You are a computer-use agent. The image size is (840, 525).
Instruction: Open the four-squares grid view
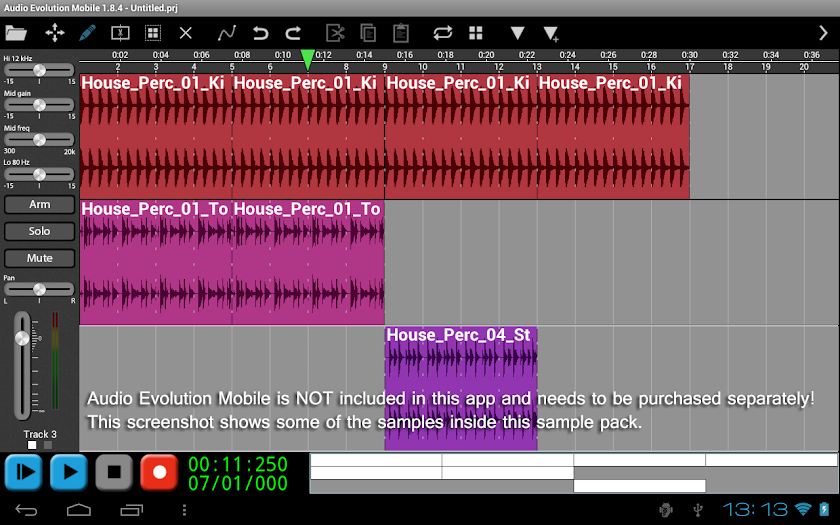point(476,33)
